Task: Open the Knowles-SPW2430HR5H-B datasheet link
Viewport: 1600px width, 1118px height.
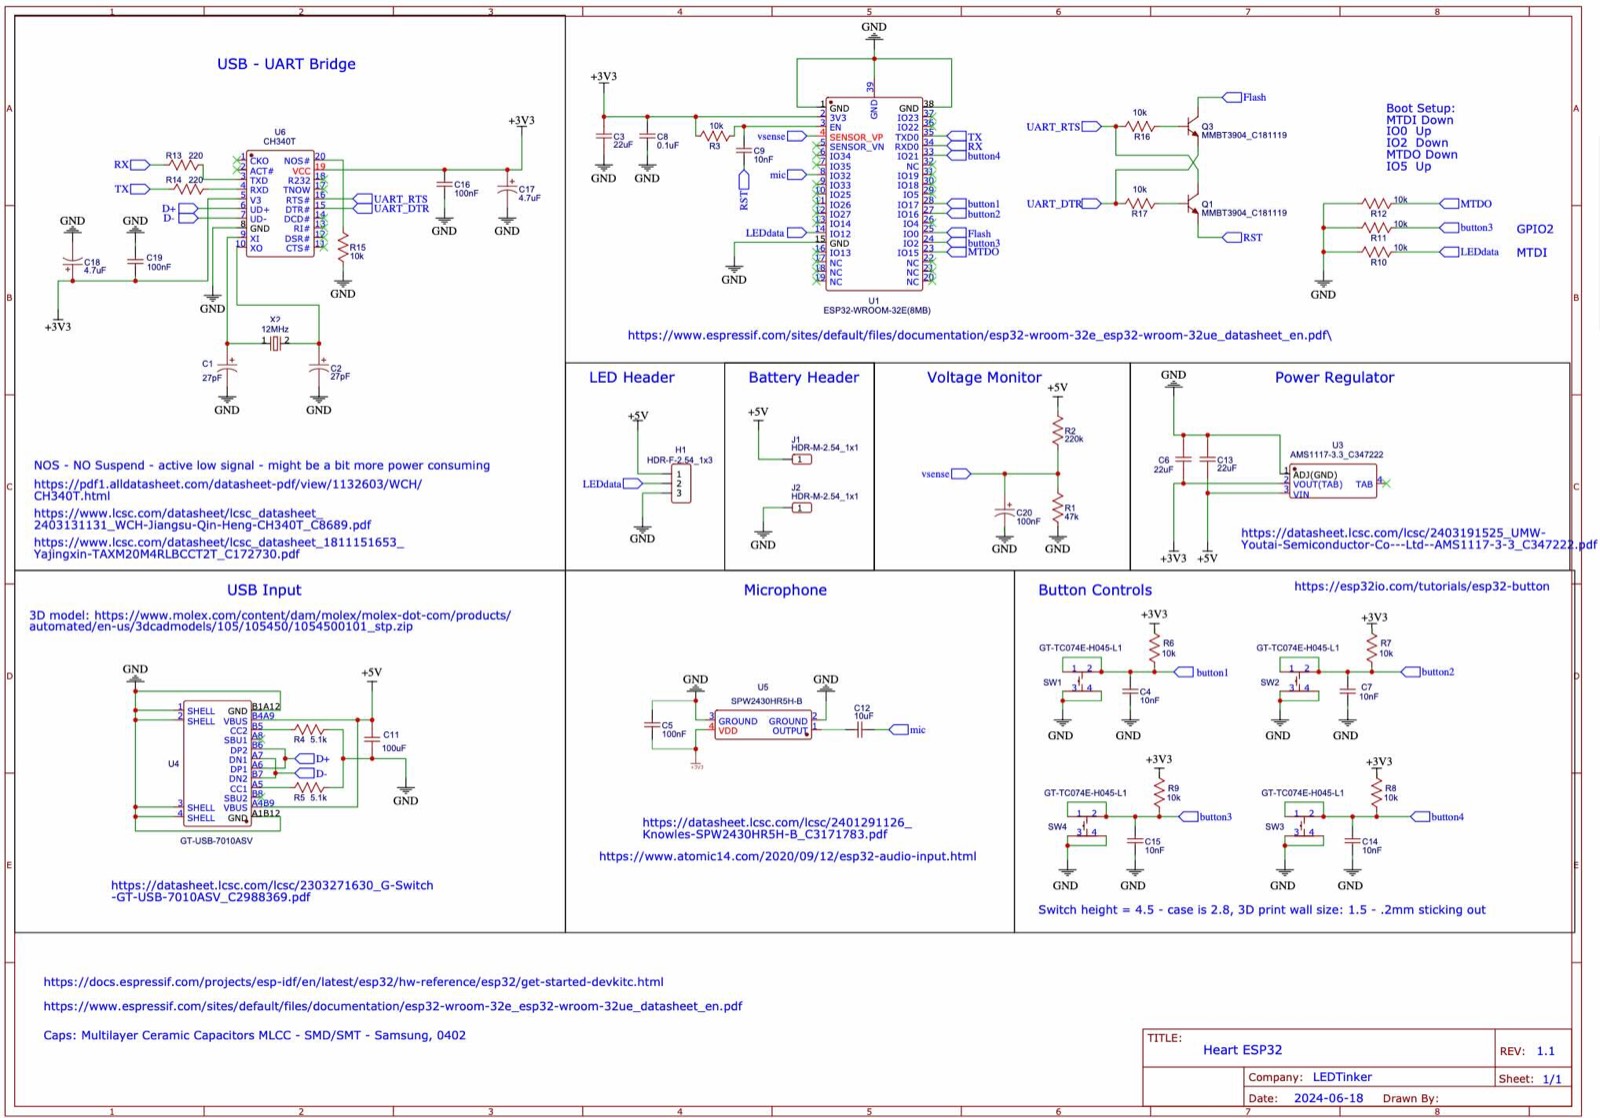Action: tap(777, 828)
